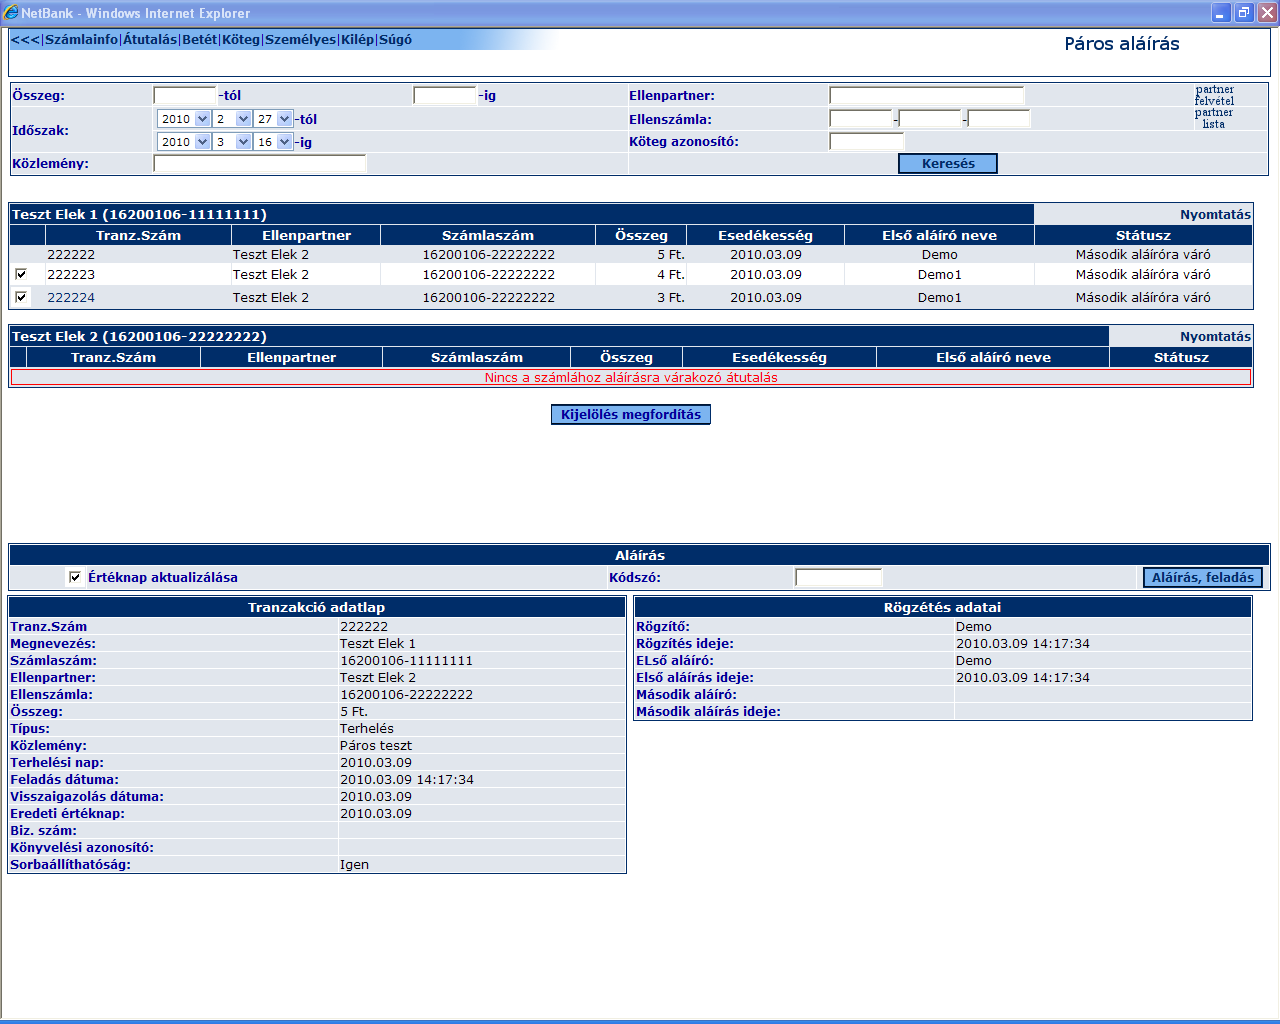Open the partner lista link
The width and height of the screenshot is (1280, 1024).
click(x=1214, y=118)
